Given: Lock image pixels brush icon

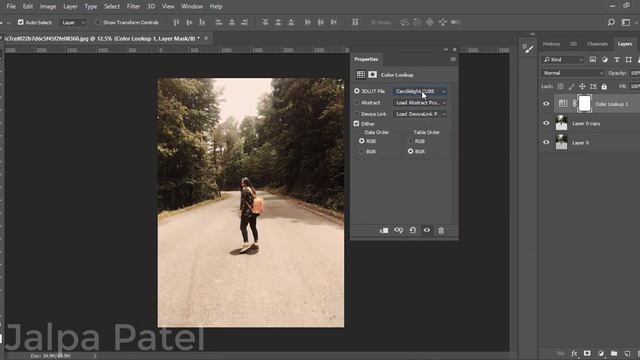Looking at the screenshot, I should [571, 87].
